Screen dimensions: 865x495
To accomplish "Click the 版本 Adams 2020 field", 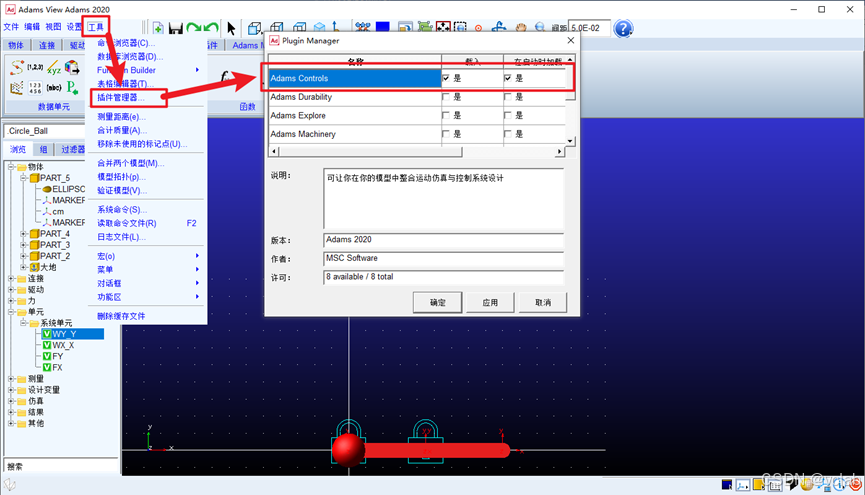I will 443,239.
